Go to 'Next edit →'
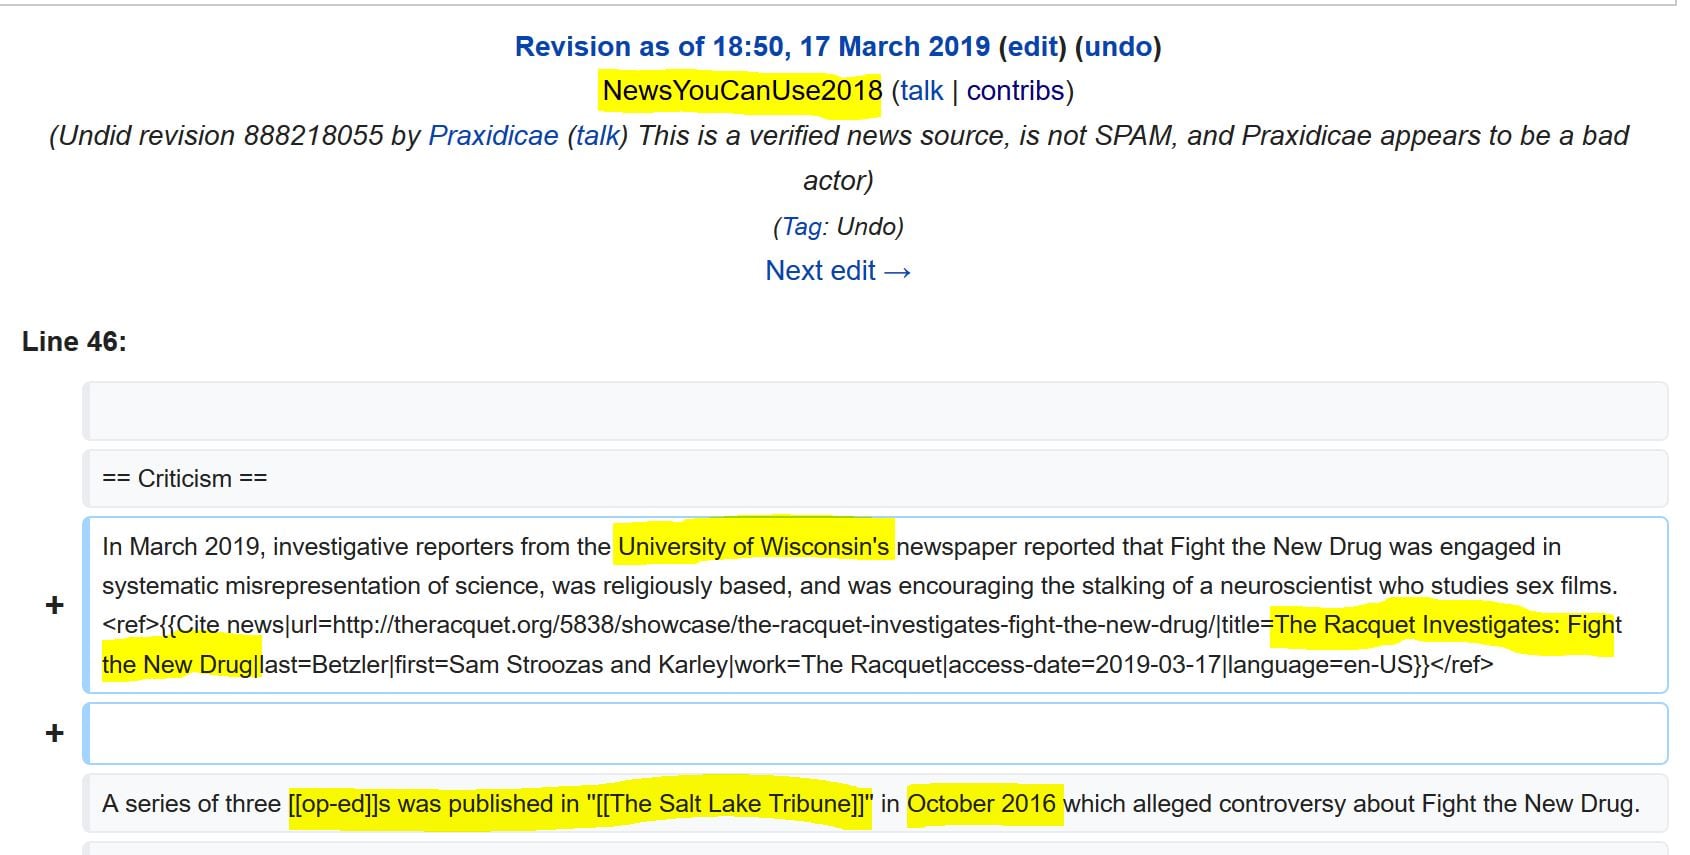The width and height of the screenshot is (1690, 855). tap(838, 271)
